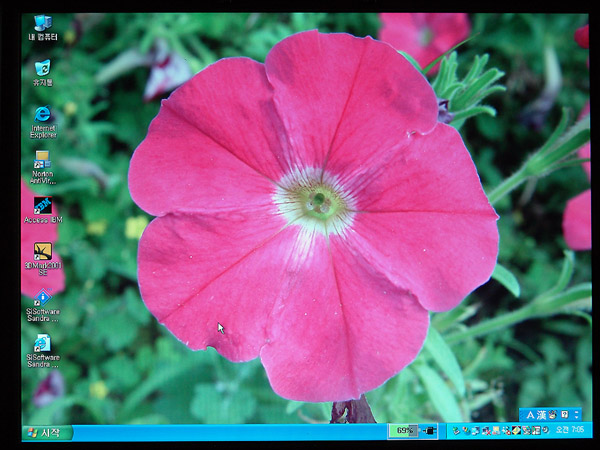Click the 69% battery gauge in taskbar
The width and height of the screenshot is (600, 450).
coord(404,430)
